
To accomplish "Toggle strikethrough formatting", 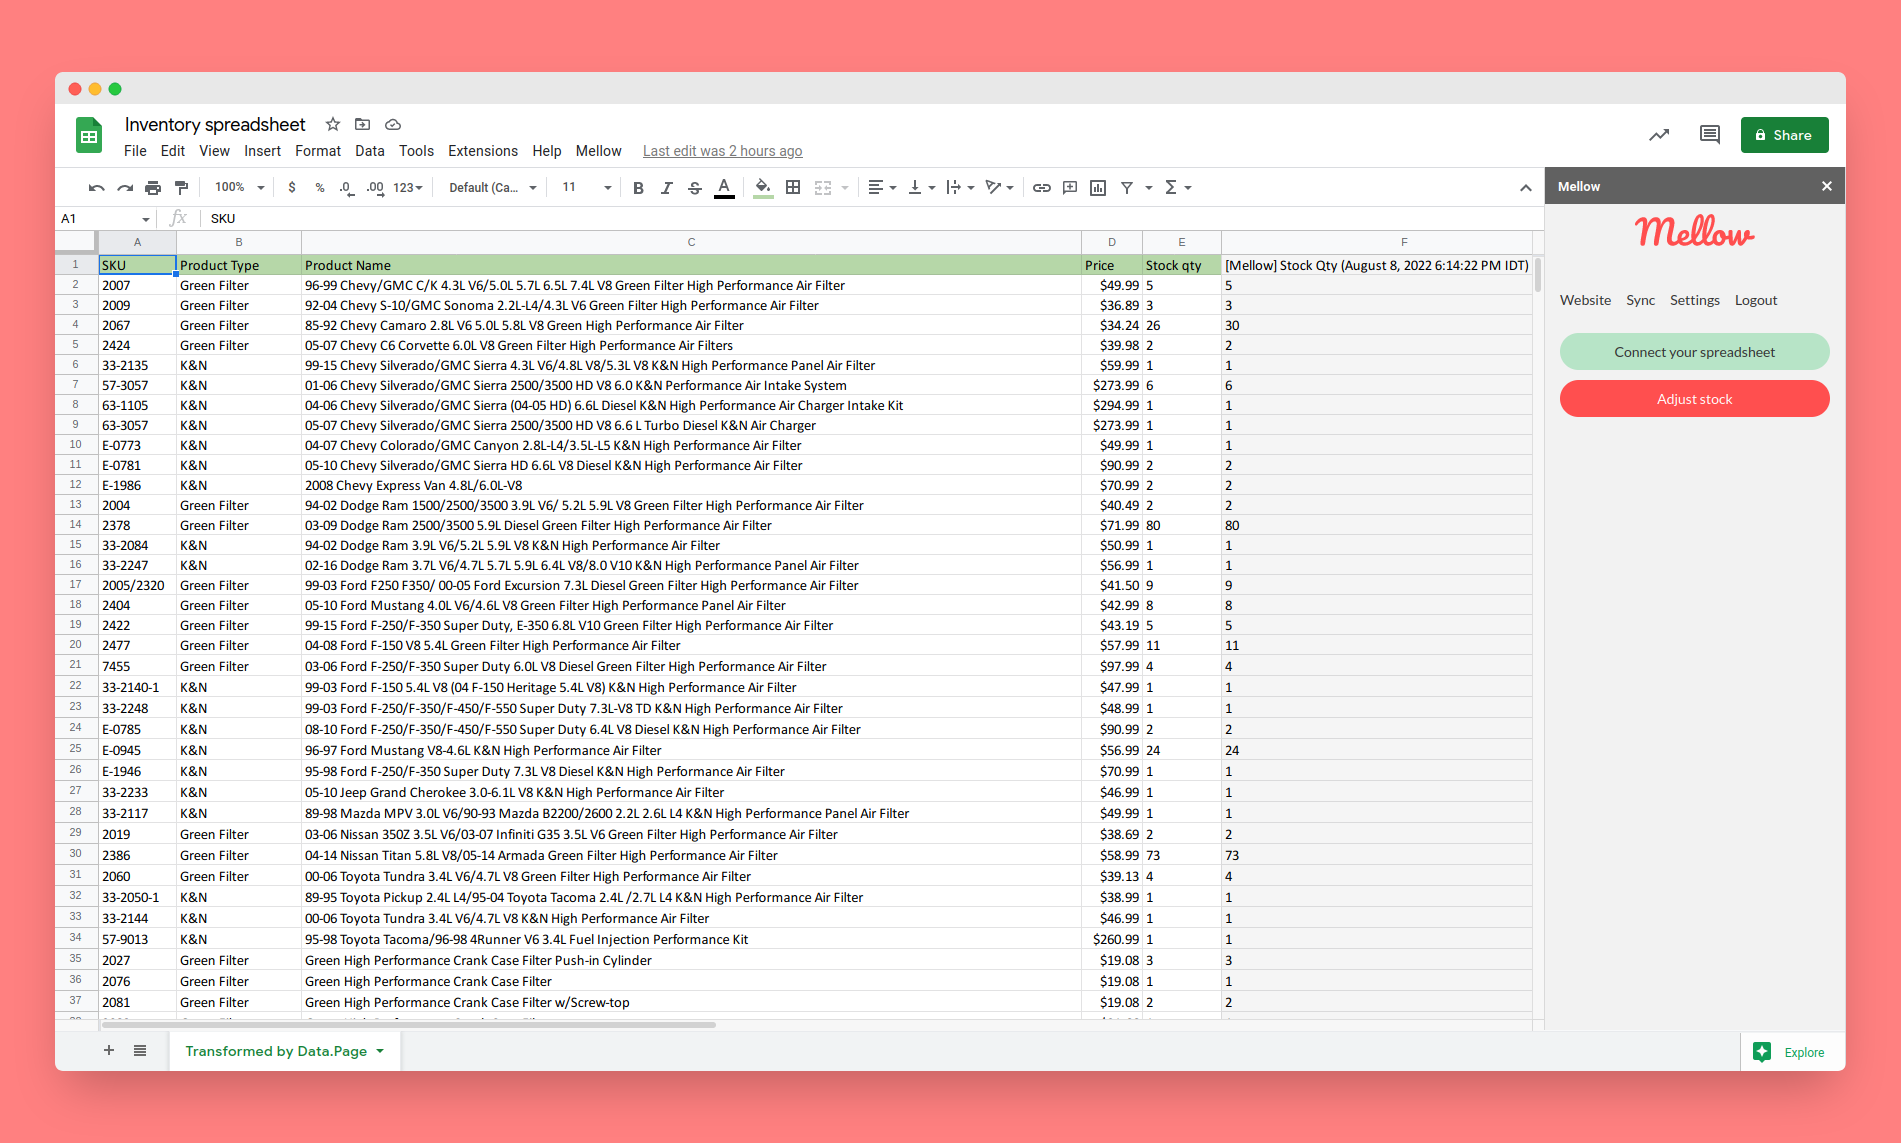I will tap(695, 188).
